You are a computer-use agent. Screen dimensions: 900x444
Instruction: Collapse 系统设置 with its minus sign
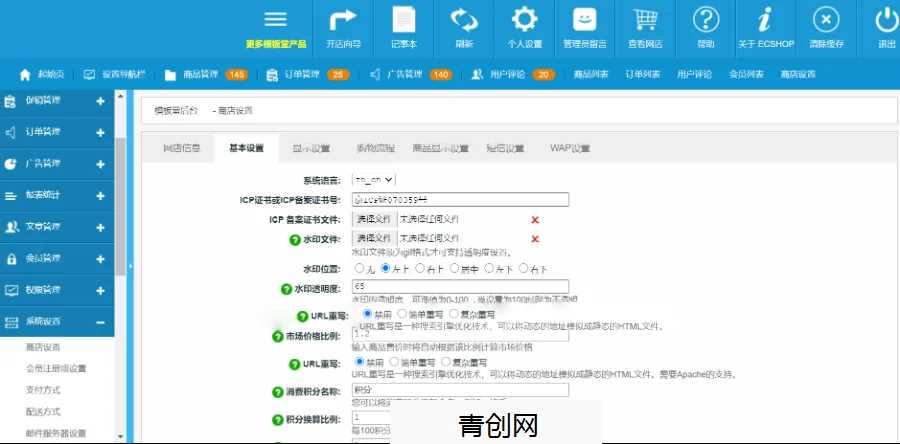(x=100, y=323)
